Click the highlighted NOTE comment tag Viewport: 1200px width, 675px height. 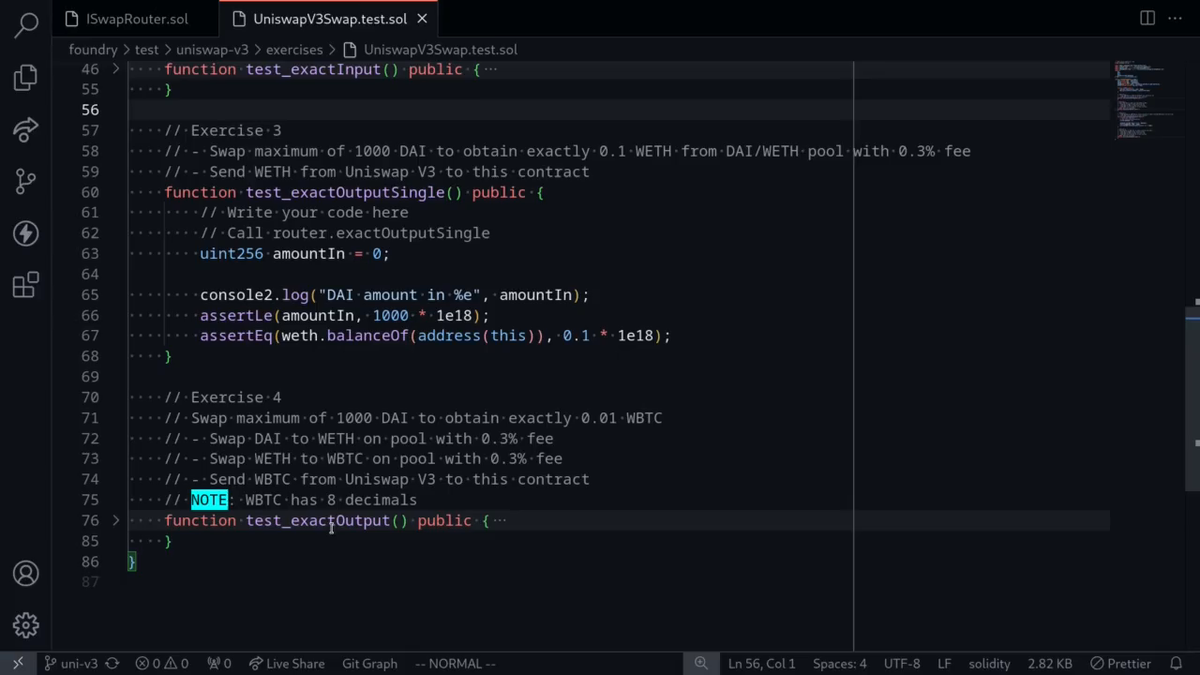tap(209, 500)
